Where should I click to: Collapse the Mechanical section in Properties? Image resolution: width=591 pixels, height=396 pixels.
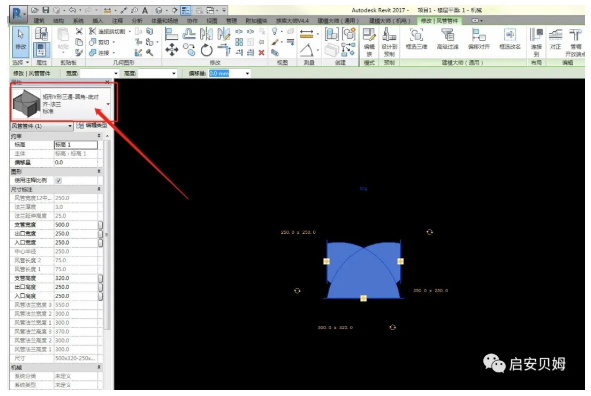click(x=99, y=367)
